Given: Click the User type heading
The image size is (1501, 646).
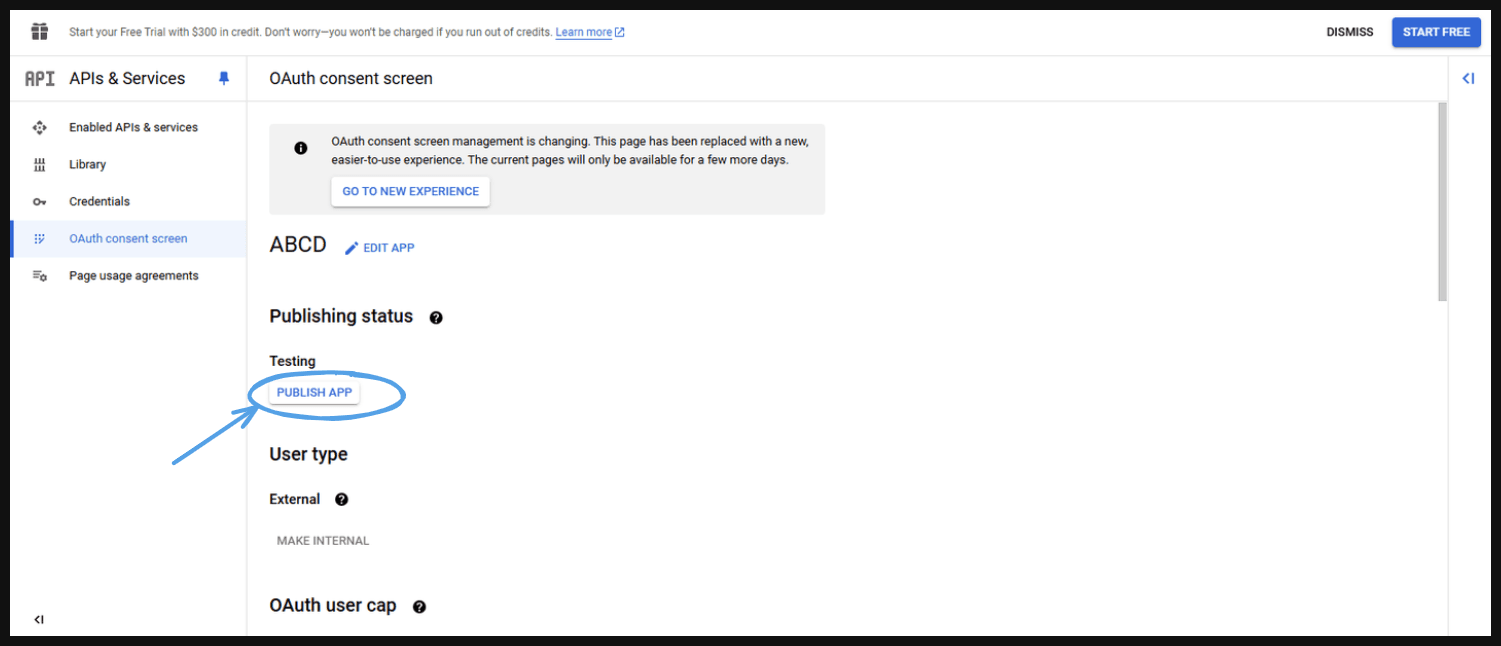Looking at the screenshot, I should pyautogui.click(x=309, y=454).
